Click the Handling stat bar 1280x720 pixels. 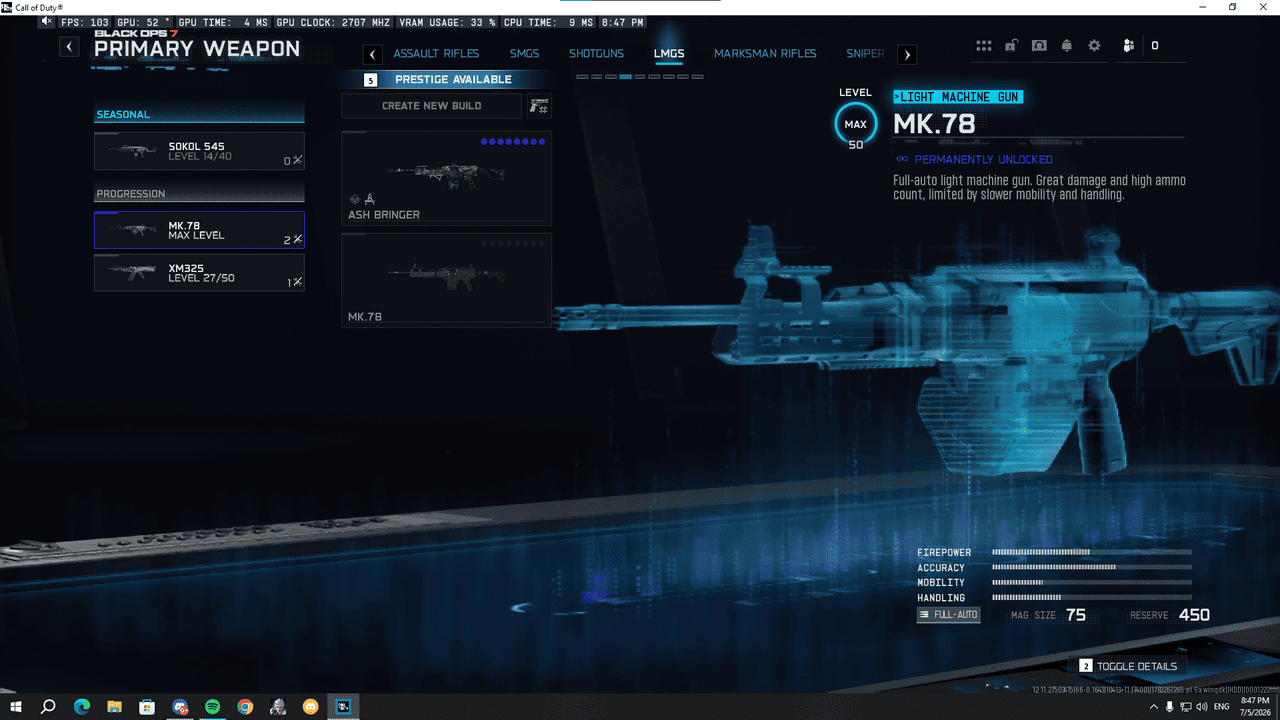[1091, 597]
